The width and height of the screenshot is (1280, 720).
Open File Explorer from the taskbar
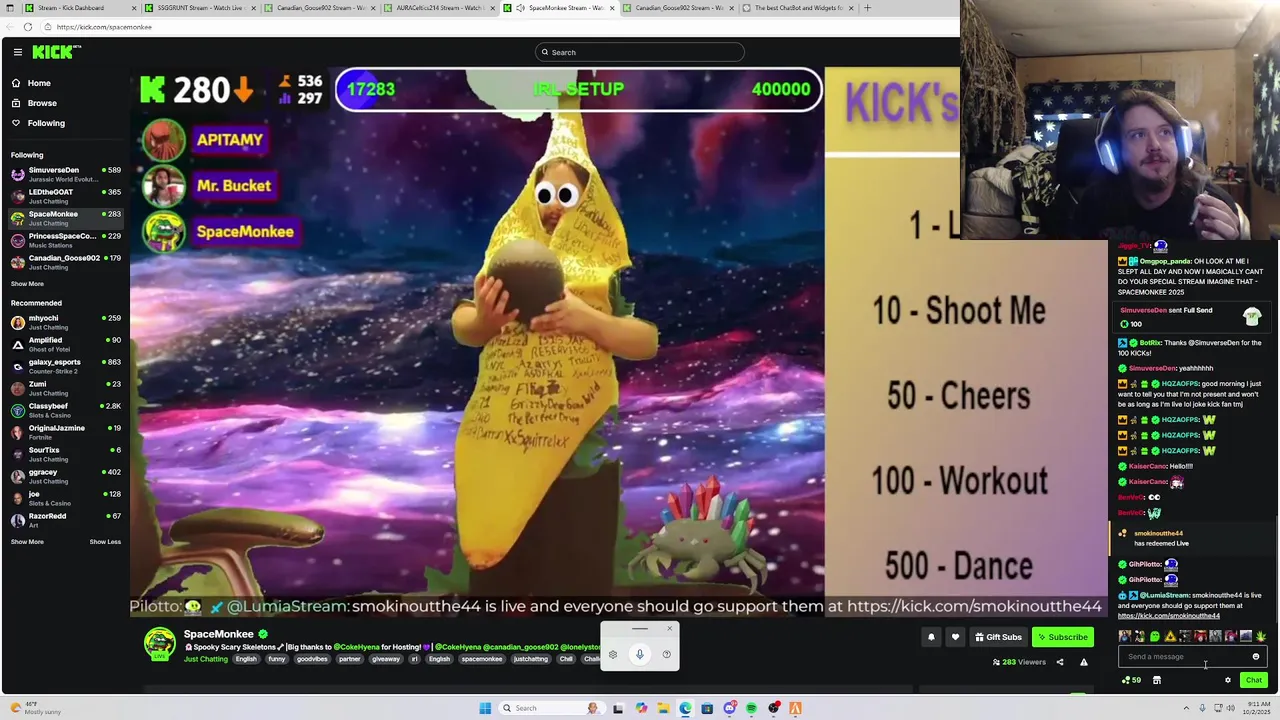[662, 708]
